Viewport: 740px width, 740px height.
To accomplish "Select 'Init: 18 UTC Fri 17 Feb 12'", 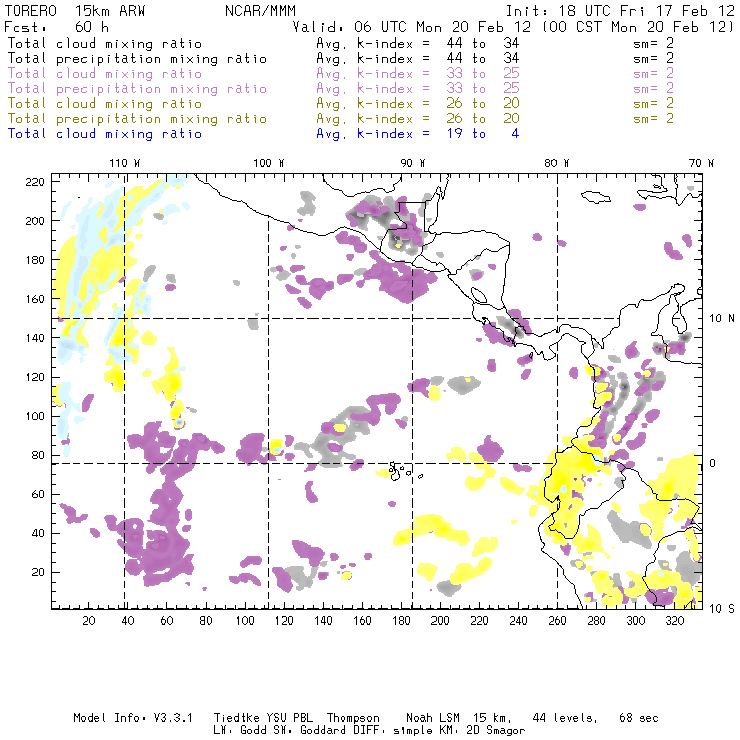I will (x=620, y=11).
